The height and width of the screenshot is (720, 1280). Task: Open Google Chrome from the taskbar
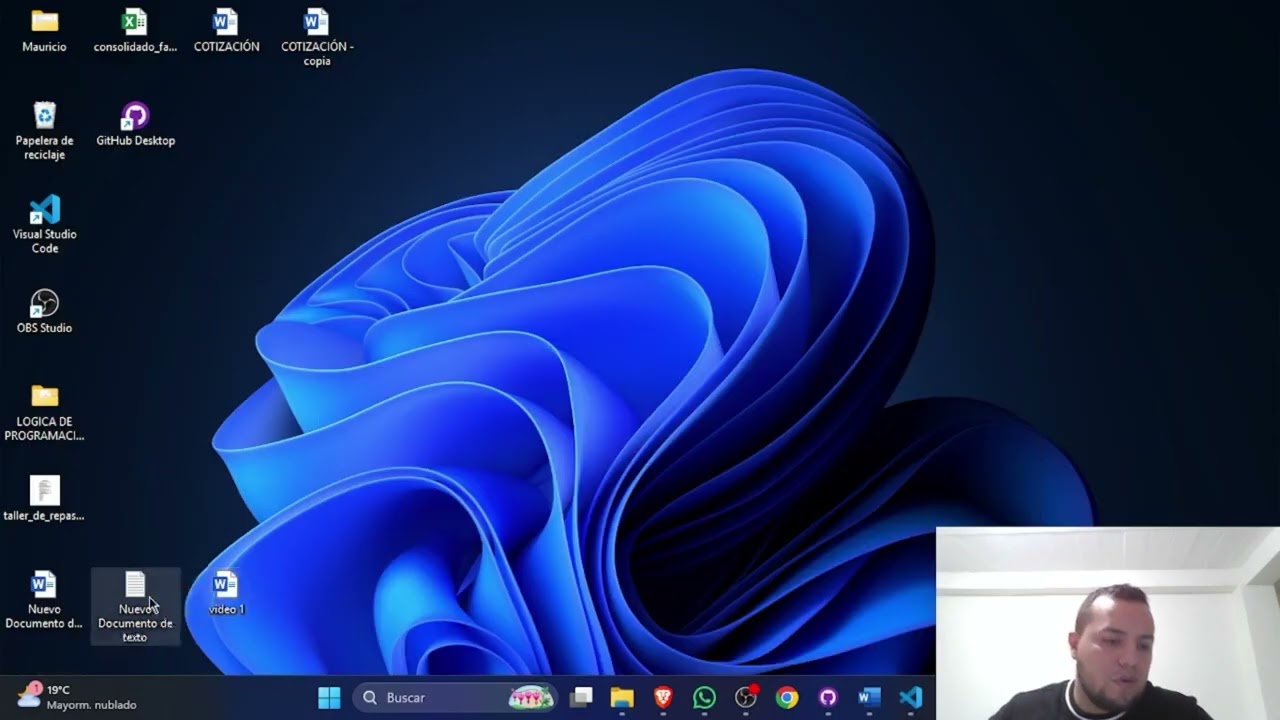[x=787, y=697]
